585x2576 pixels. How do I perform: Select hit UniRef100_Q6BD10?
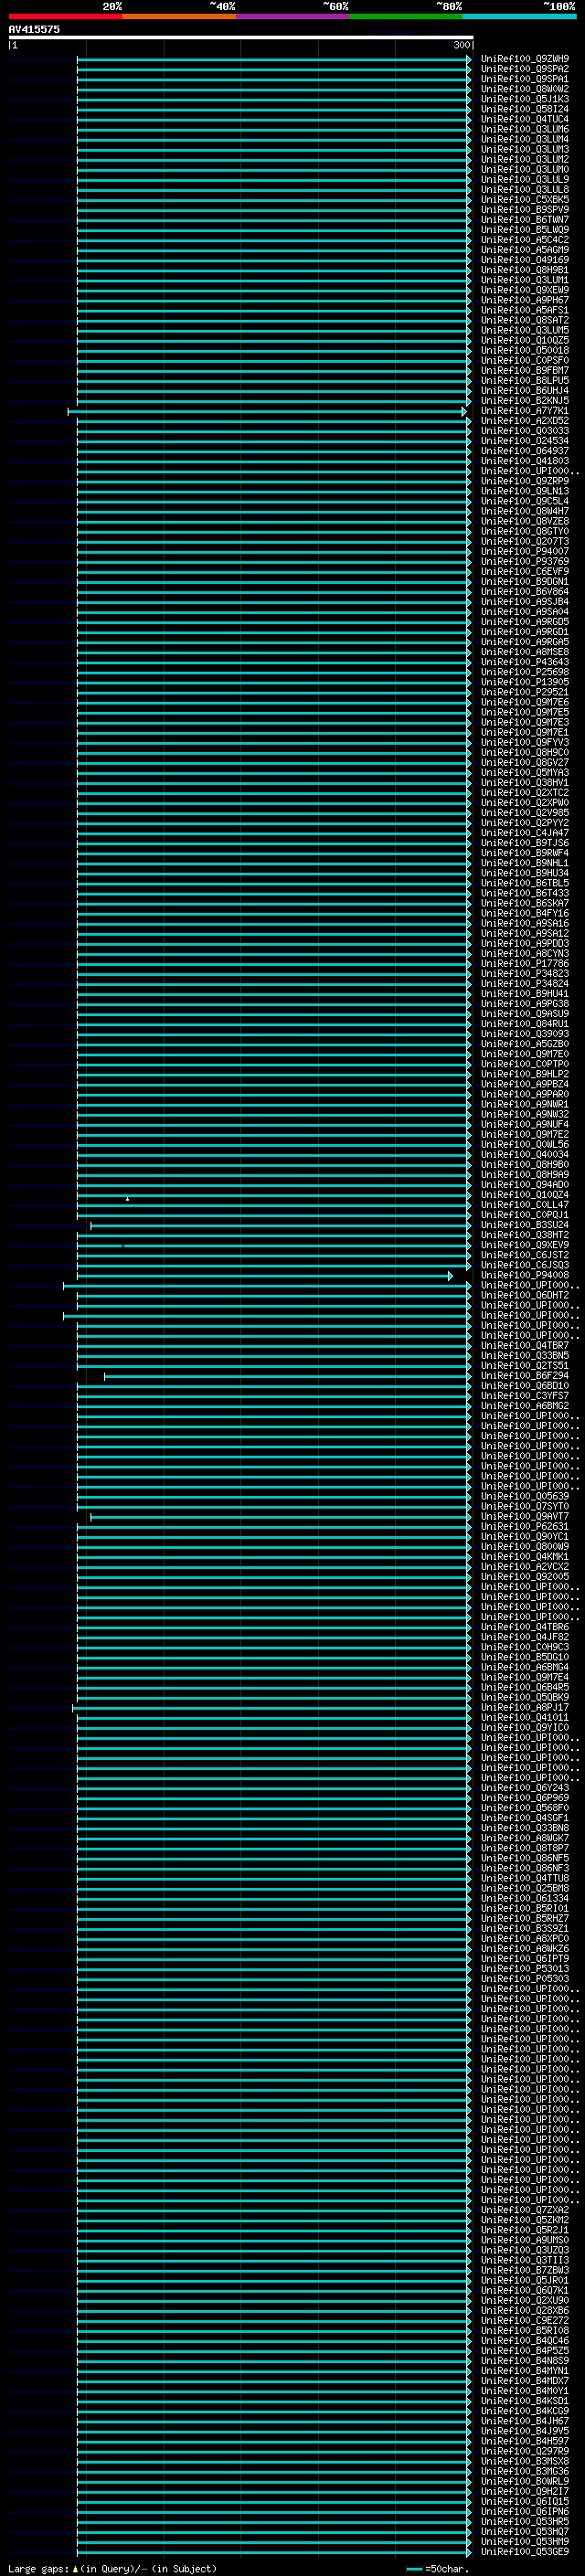[525, 1386]
